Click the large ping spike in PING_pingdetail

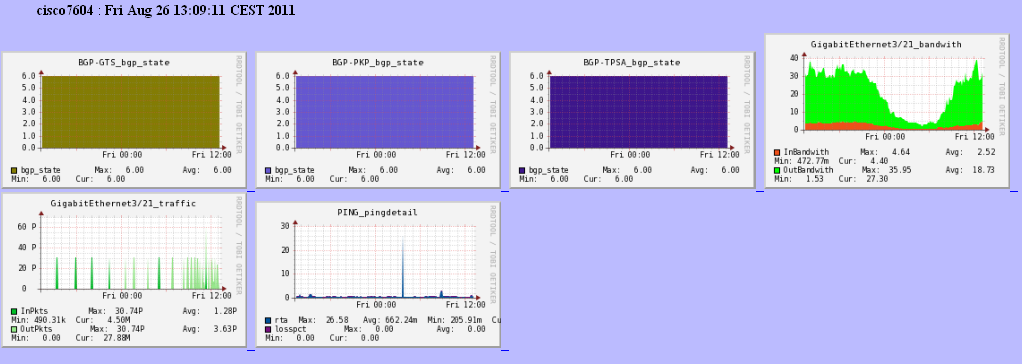pyautogui.click(x=403, y=267)
